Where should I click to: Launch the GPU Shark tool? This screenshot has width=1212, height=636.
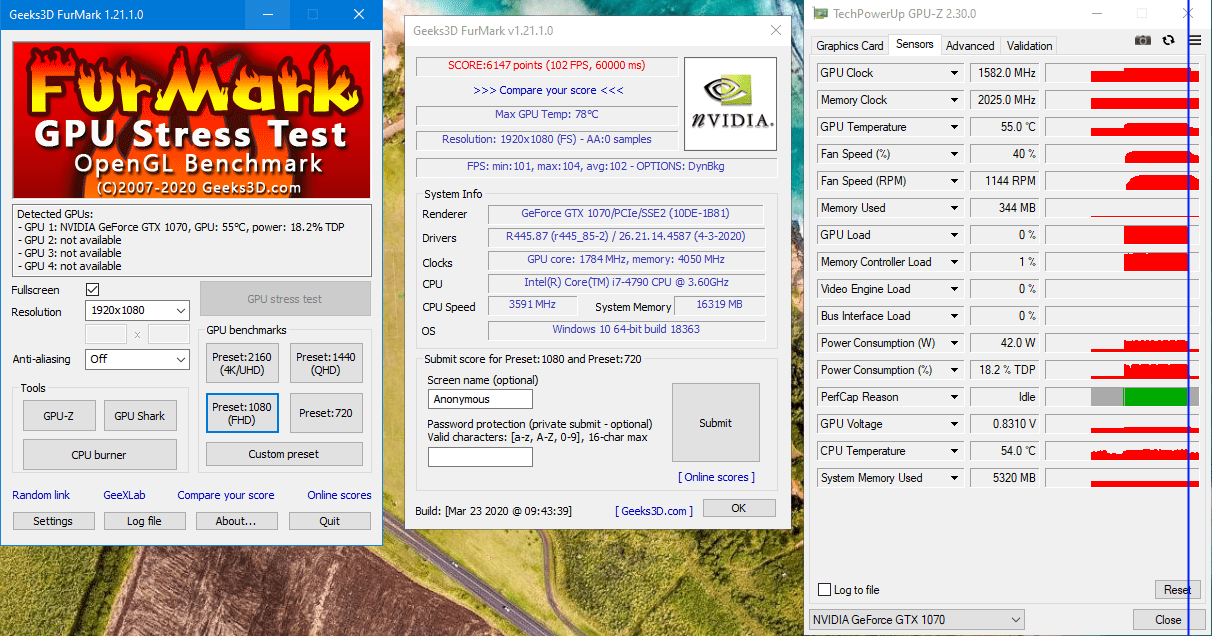pyautogui.click(x=138, y=416)
